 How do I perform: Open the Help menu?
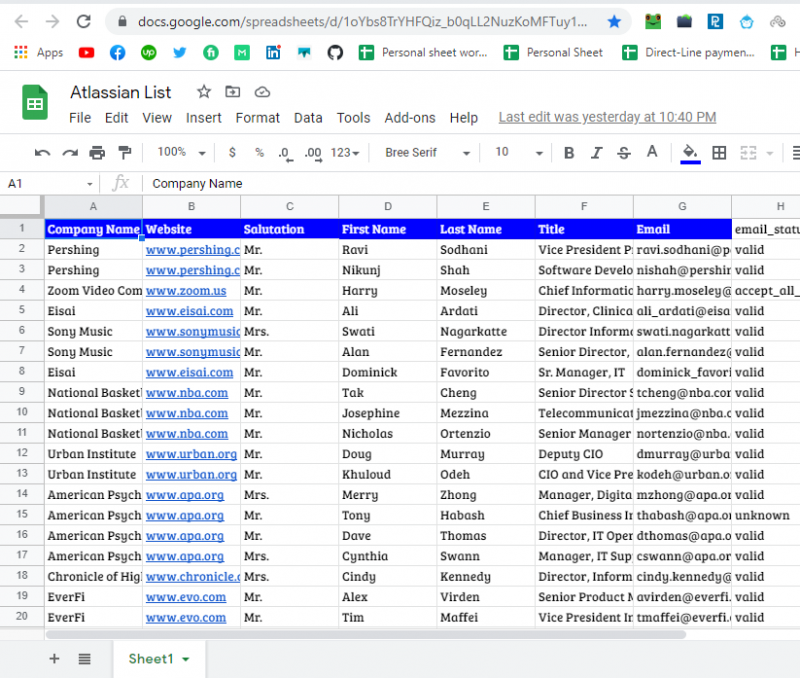point(463,118)
